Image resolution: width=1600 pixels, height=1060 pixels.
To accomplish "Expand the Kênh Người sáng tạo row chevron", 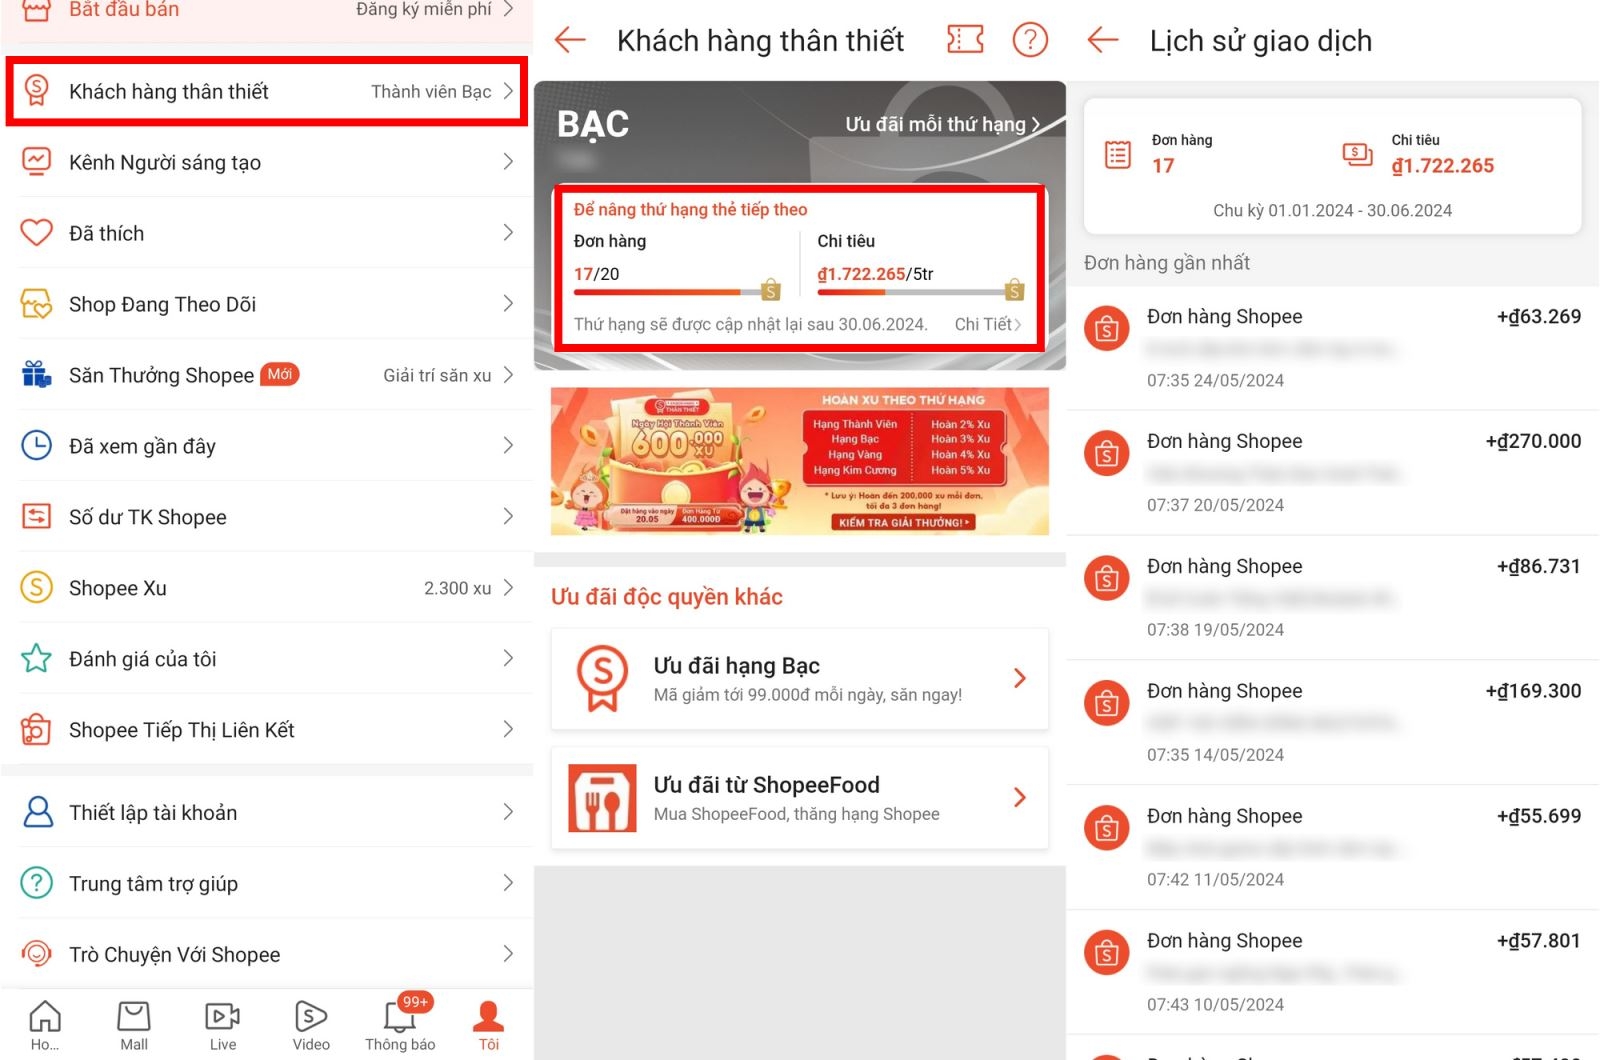I will click(x=508, y=162).
